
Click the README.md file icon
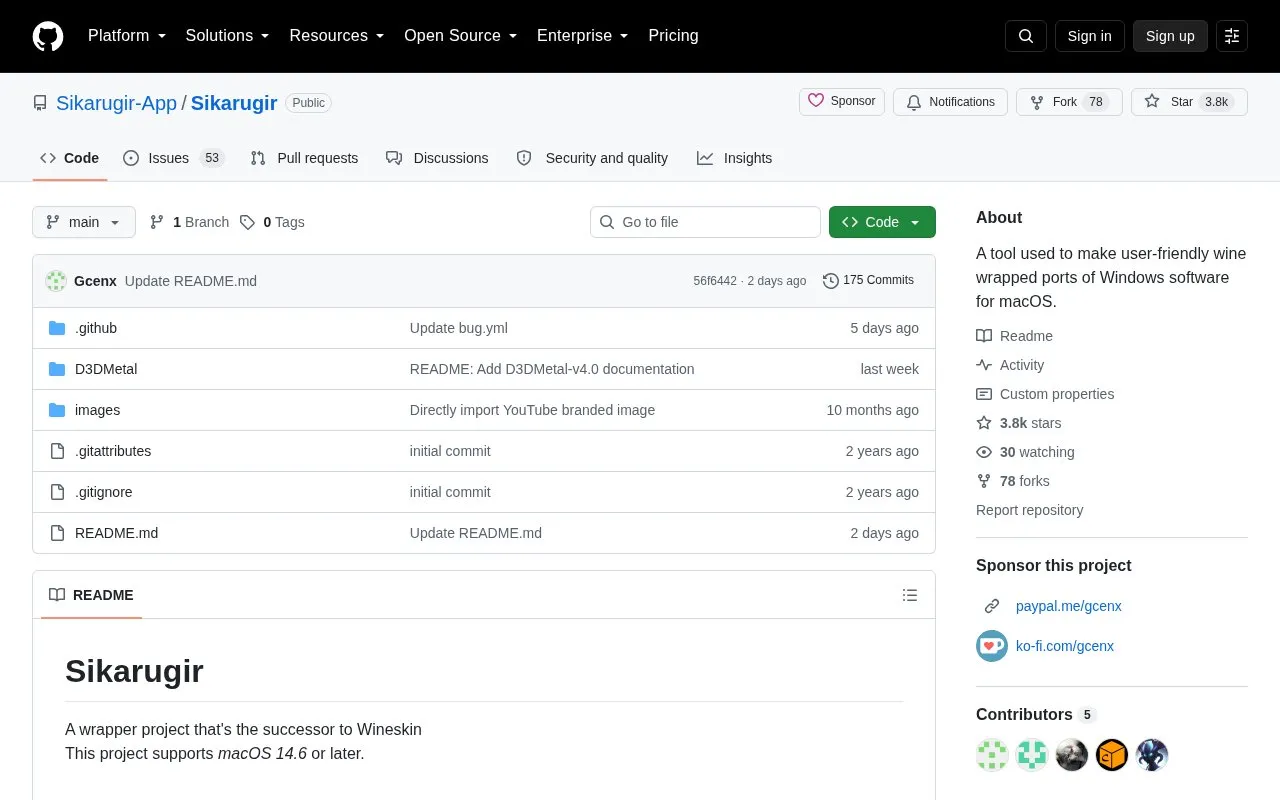pos(57,533)
